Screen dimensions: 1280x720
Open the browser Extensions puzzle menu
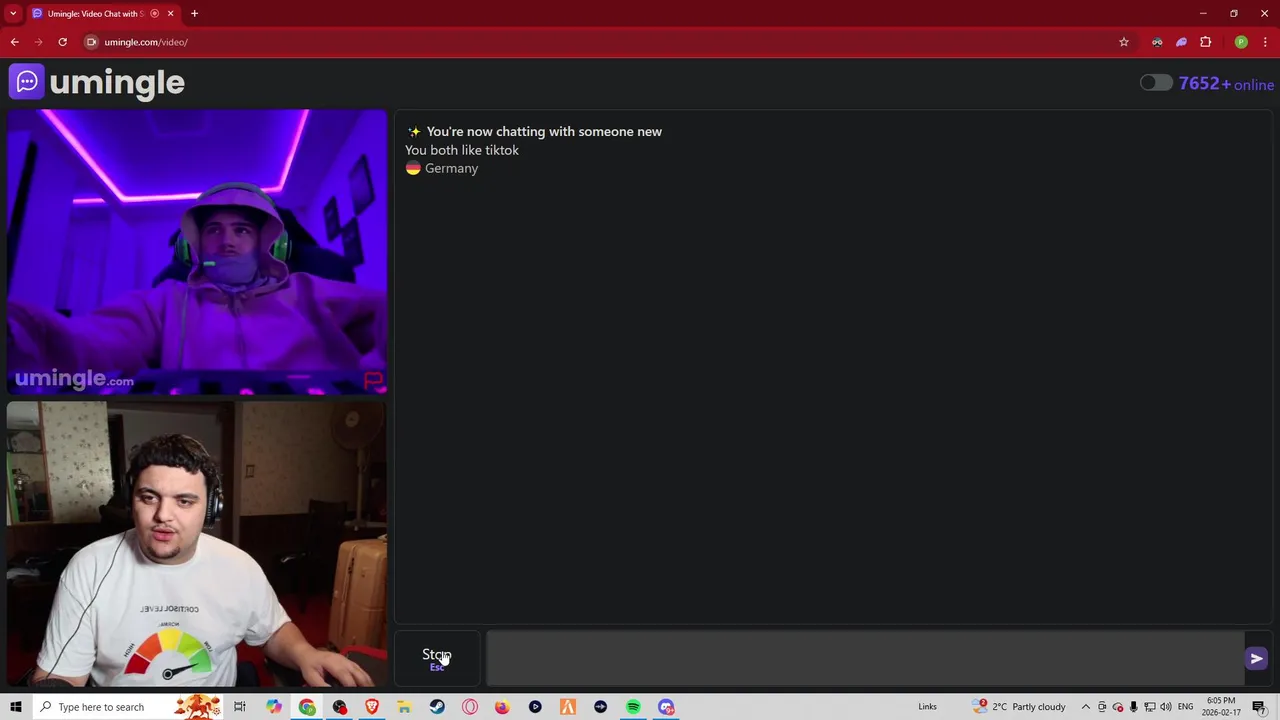click(x=1205, y=42)
